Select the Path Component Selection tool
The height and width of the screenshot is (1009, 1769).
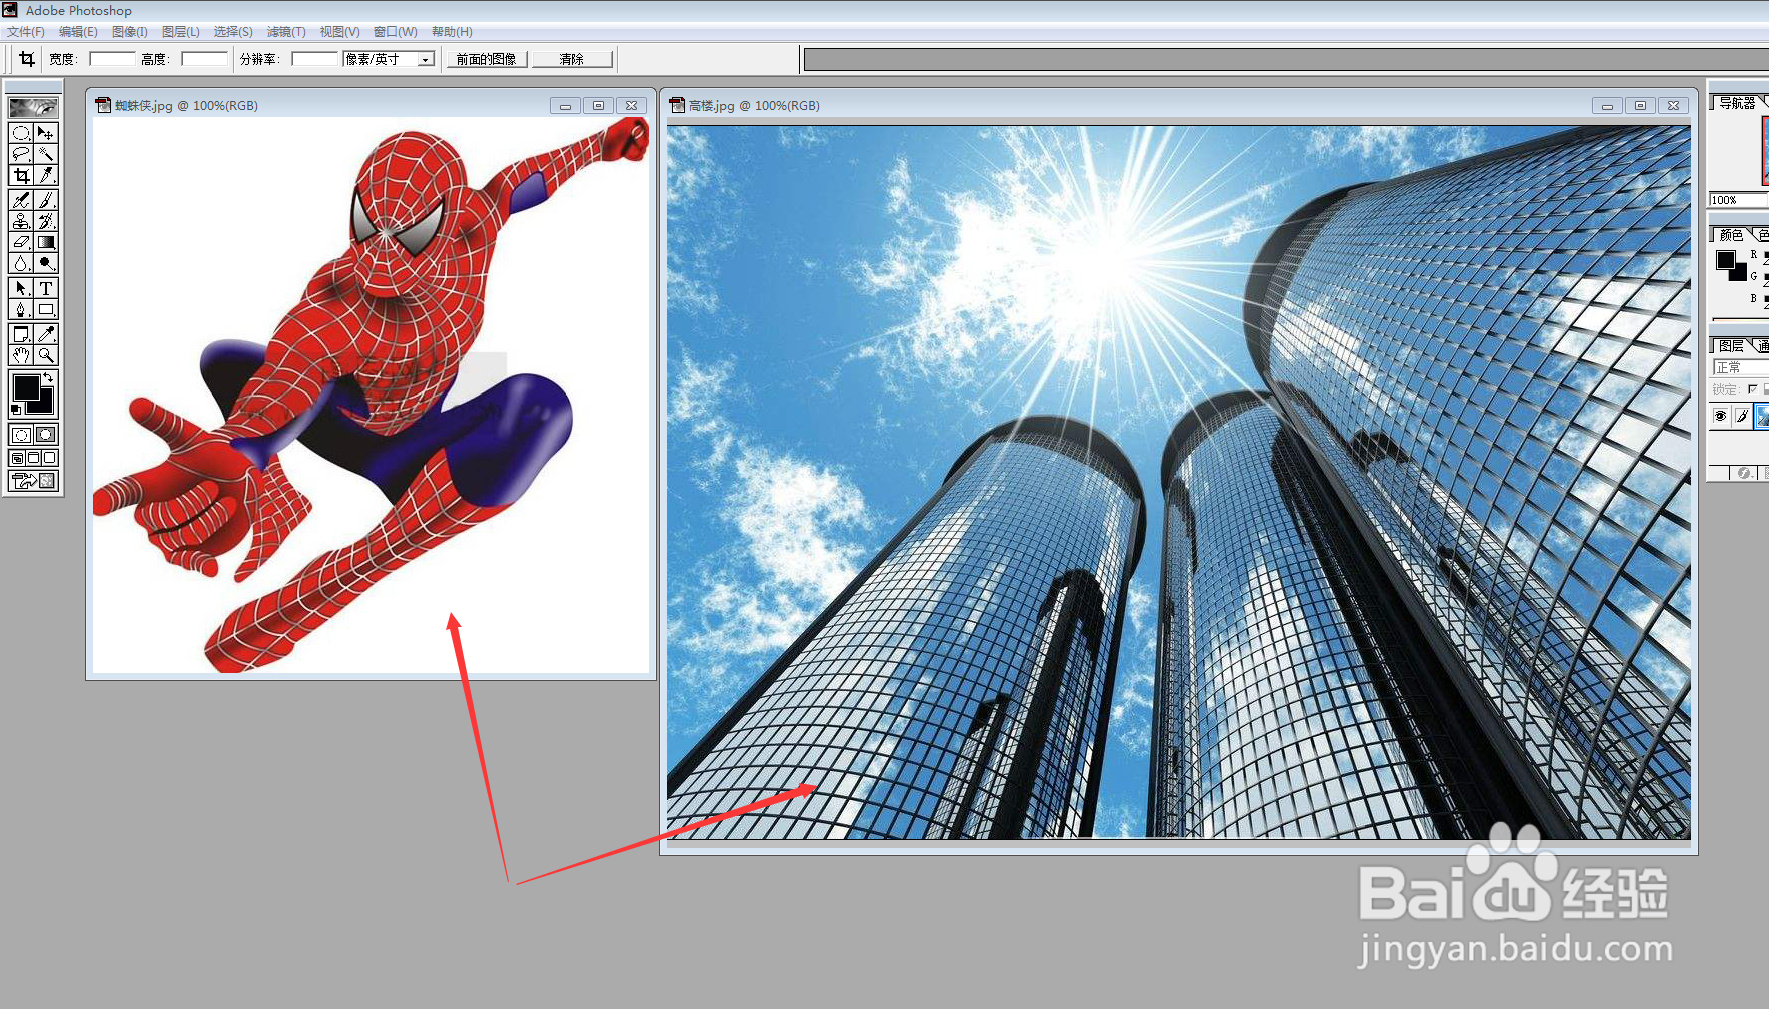[x=21, y=288]
